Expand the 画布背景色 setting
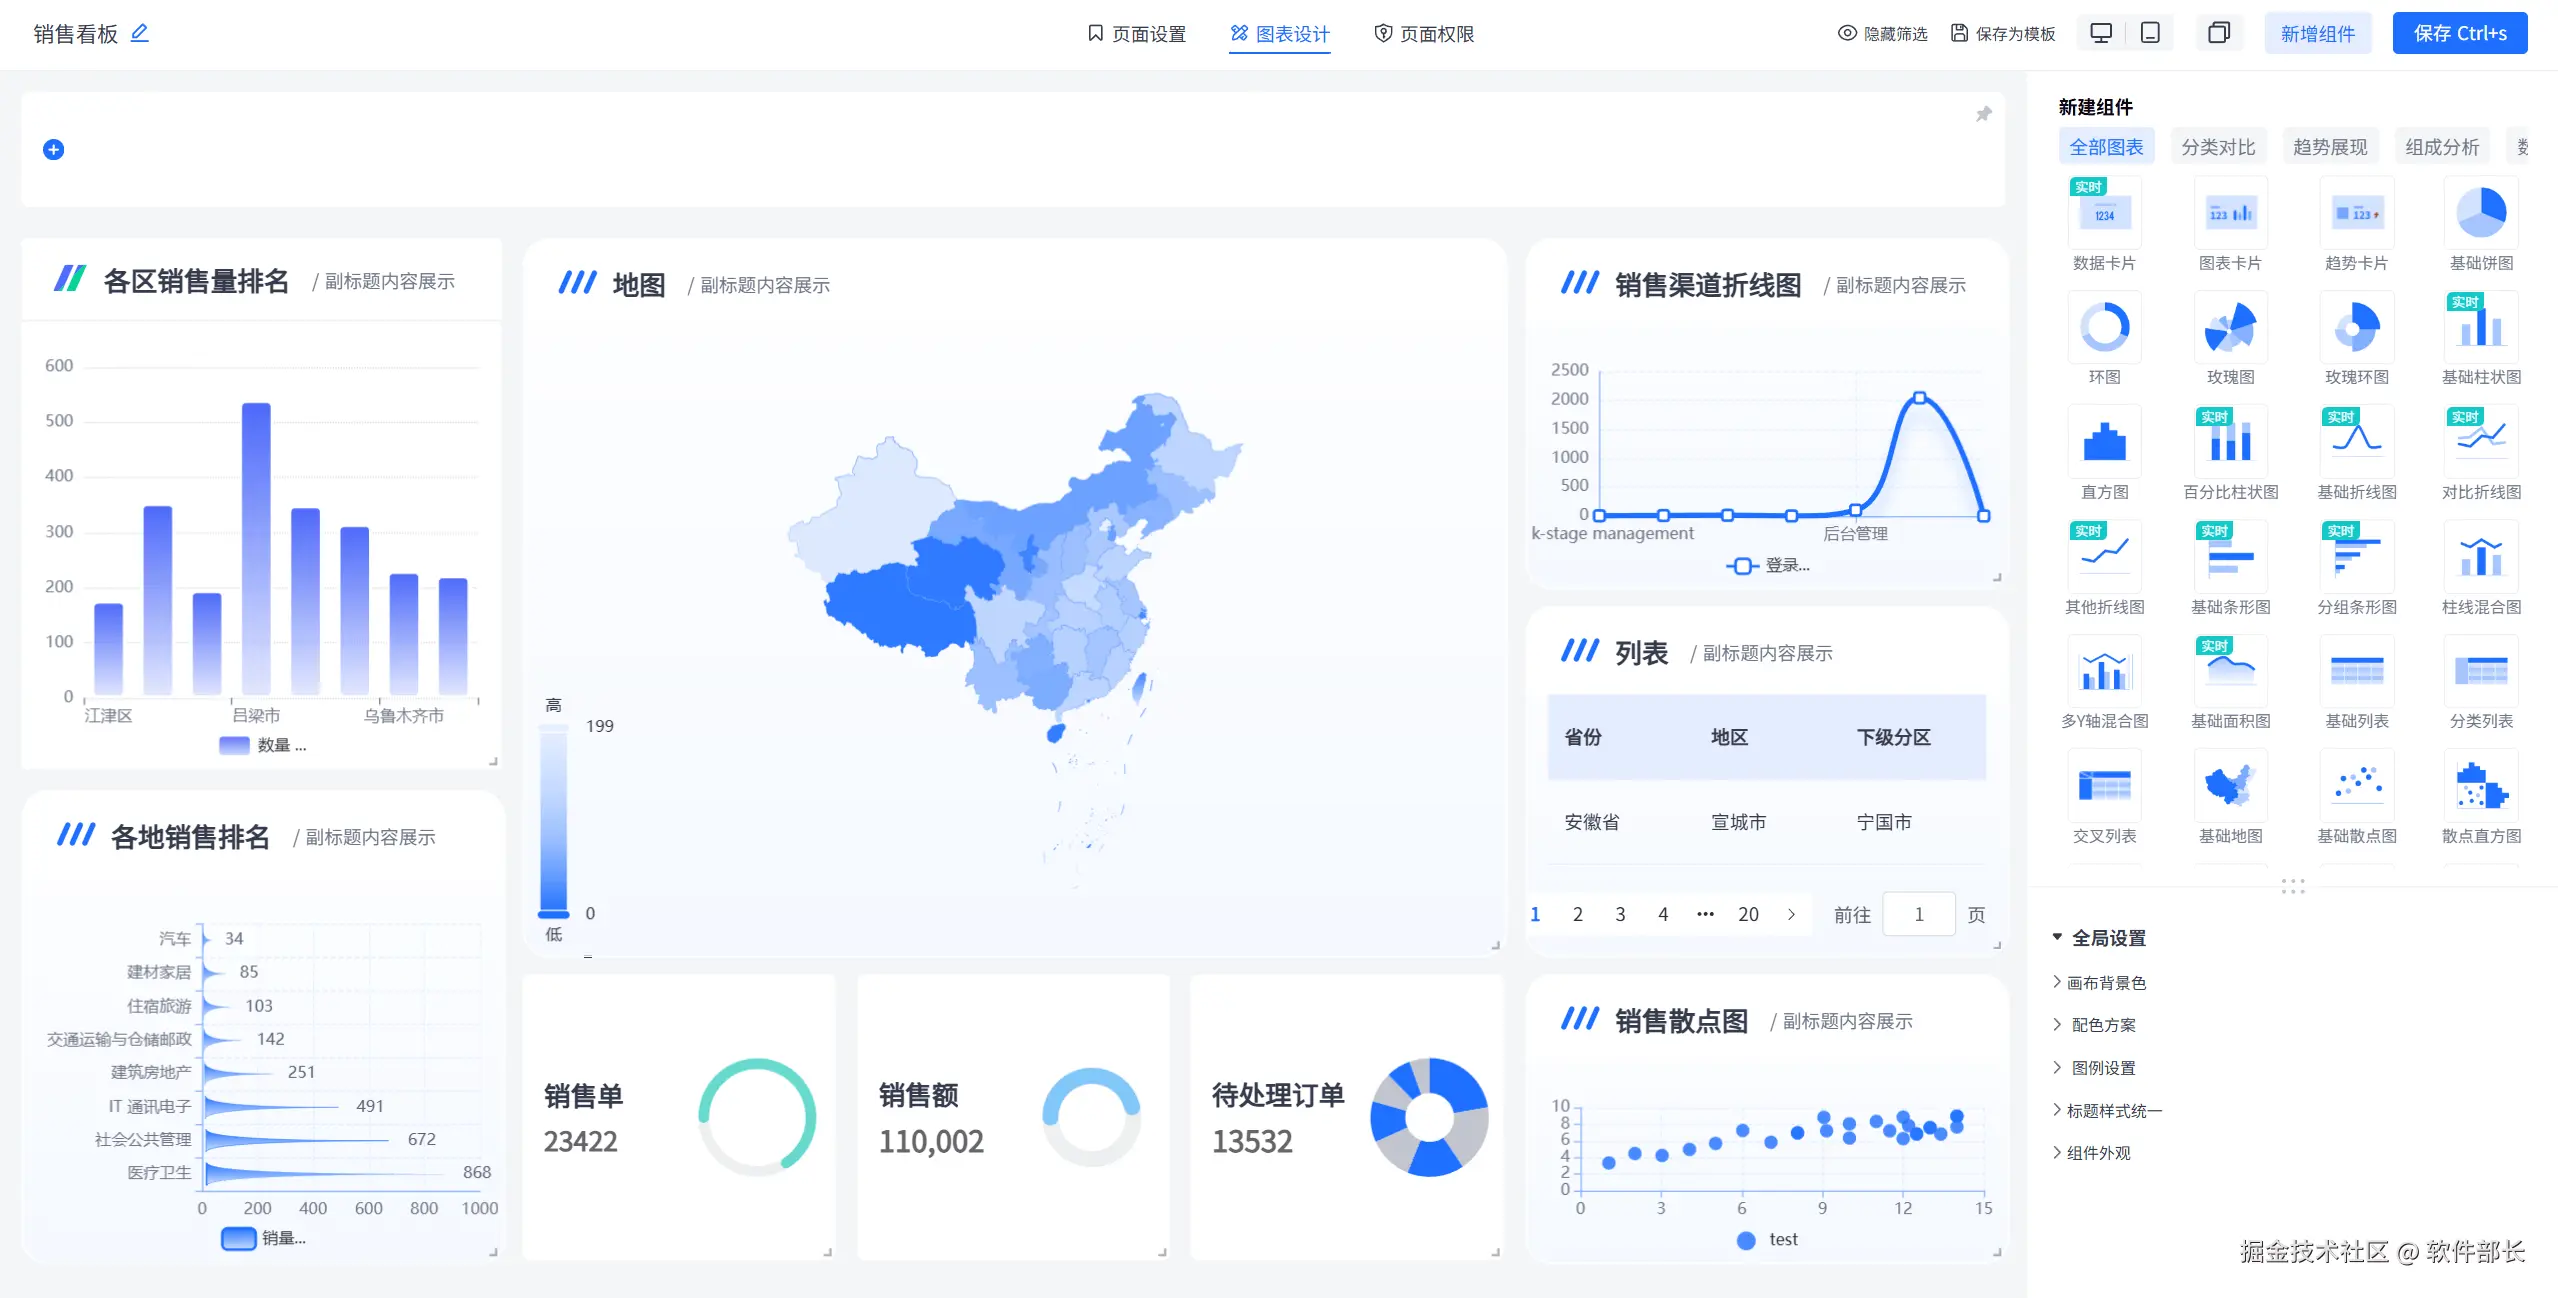 coord(2105,983)
